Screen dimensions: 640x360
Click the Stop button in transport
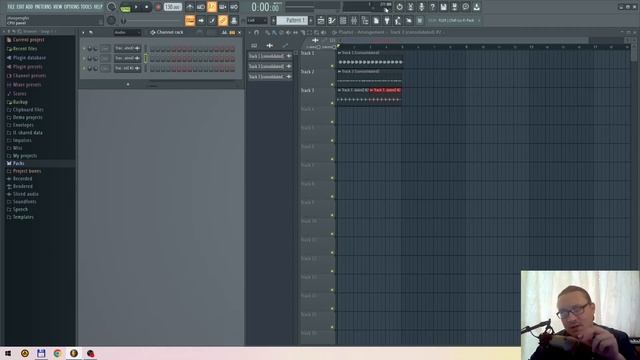tap(147, 7)
